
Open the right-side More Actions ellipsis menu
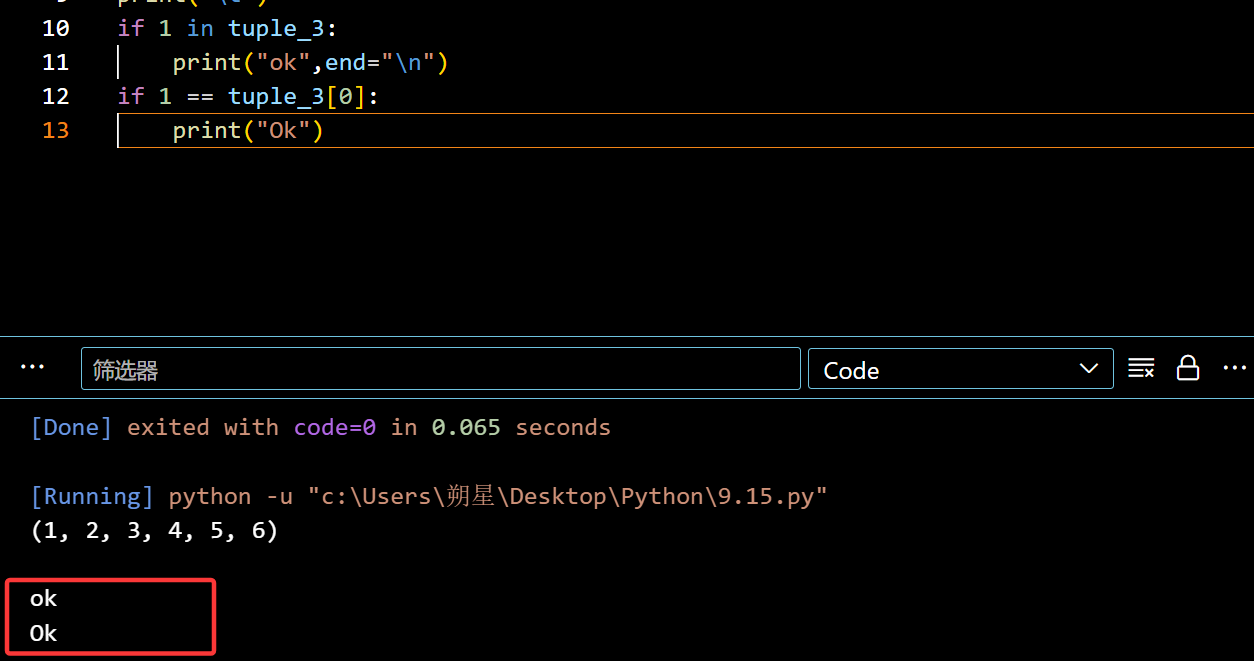click(x=1234, y=368)
